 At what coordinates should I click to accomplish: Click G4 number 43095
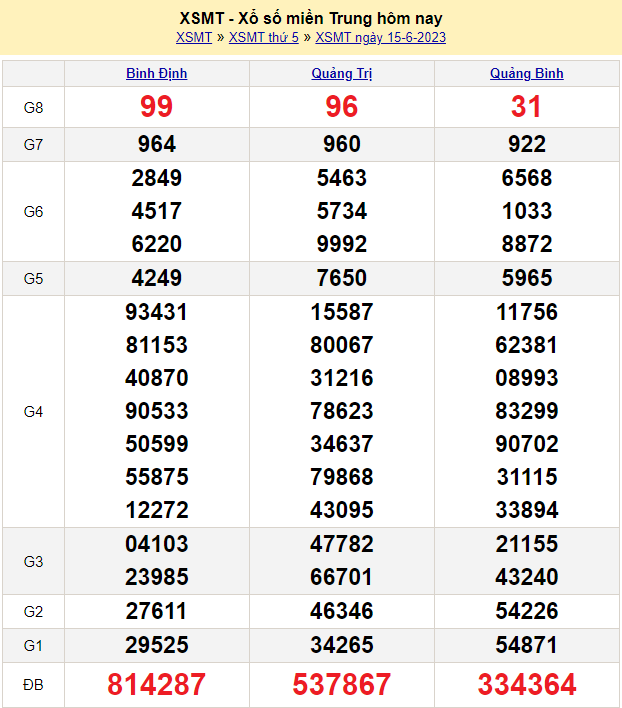pos(342,510)
